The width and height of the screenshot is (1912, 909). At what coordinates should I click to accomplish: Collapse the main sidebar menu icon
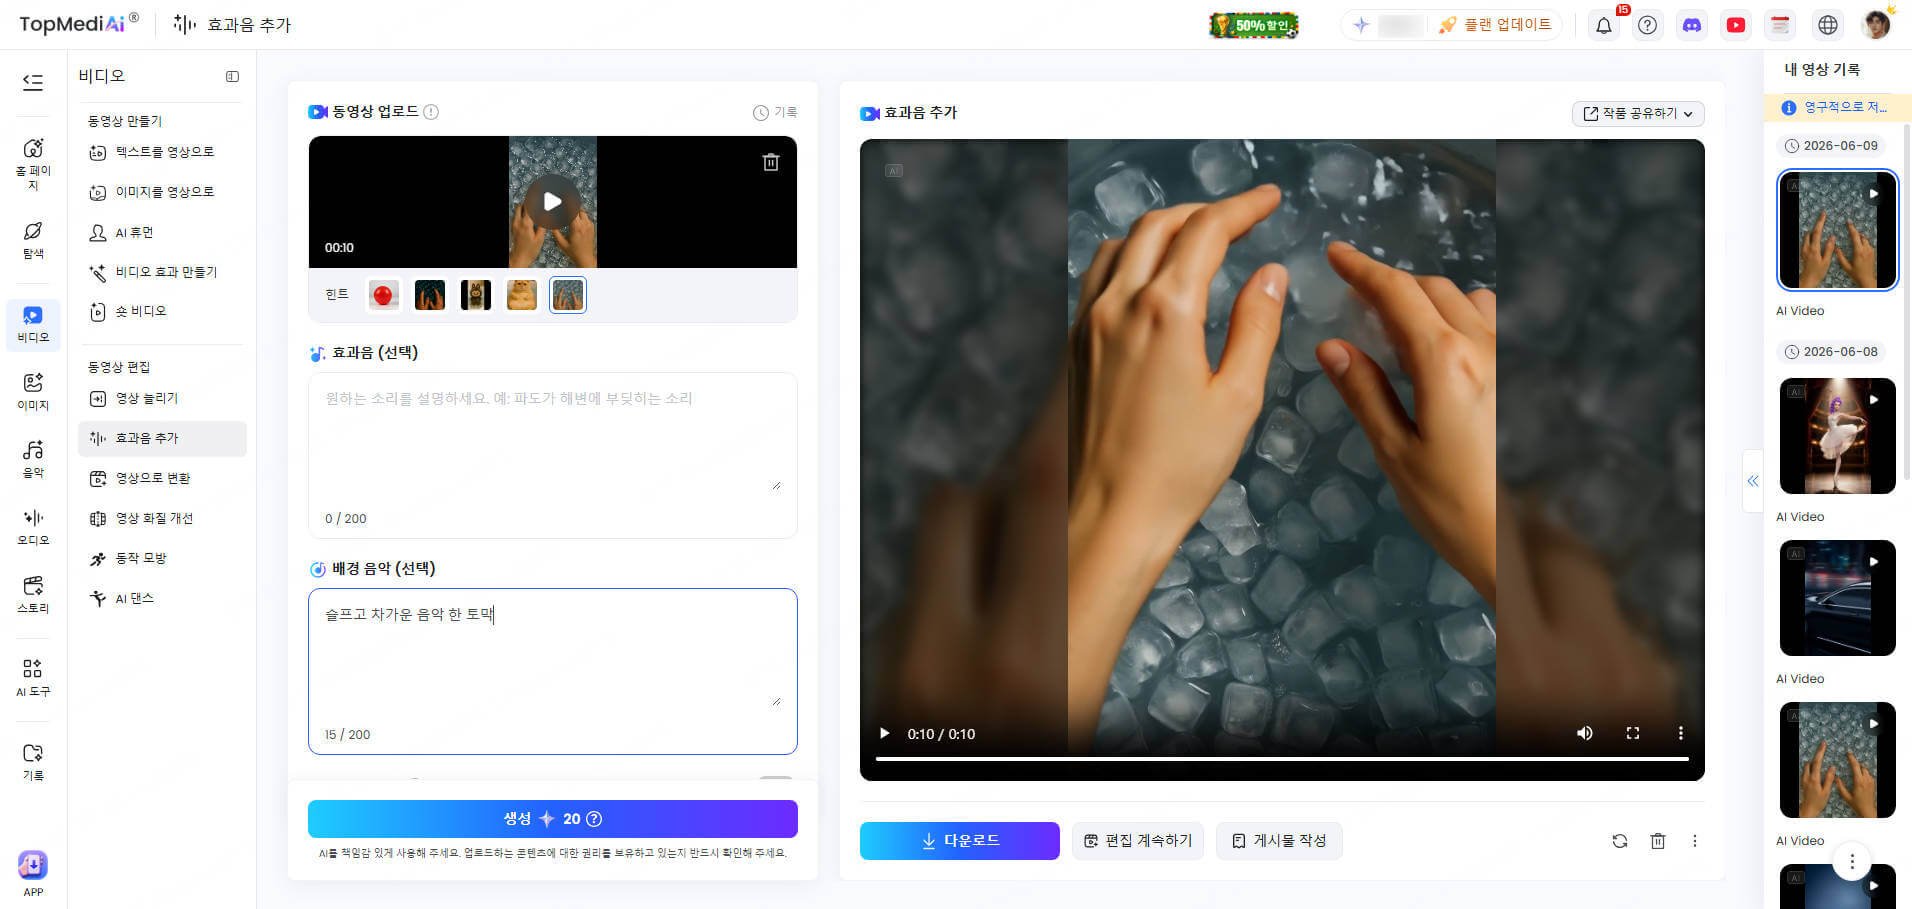(33, 82)
